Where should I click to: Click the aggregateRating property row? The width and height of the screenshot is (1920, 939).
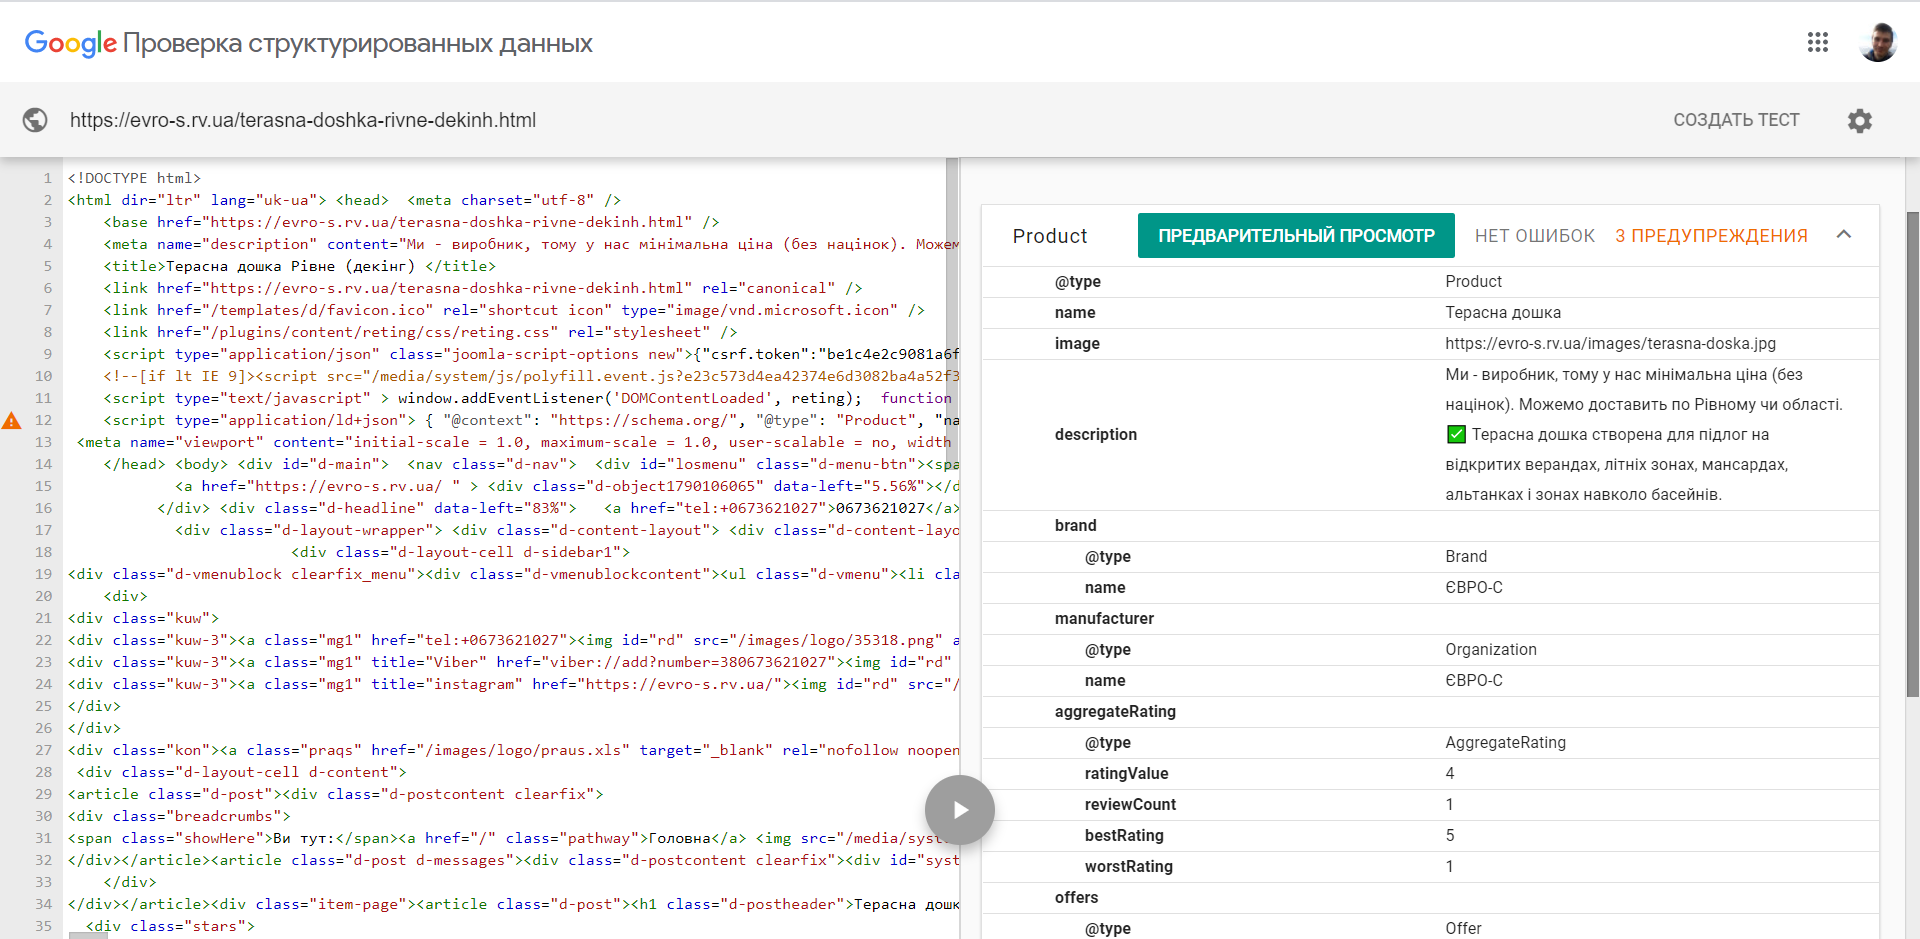[1430, 712]
